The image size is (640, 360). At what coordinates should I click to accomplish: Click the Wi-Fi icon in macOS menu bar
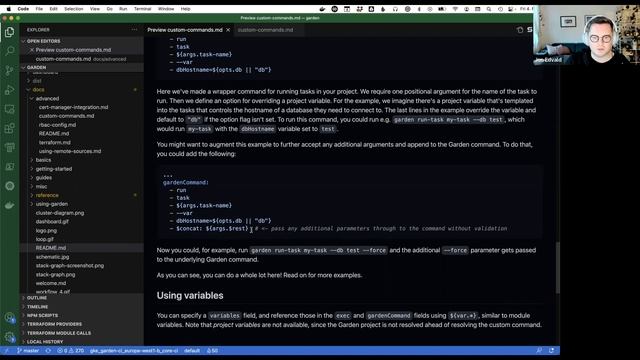pyautogui.click(x=455, y=9)
